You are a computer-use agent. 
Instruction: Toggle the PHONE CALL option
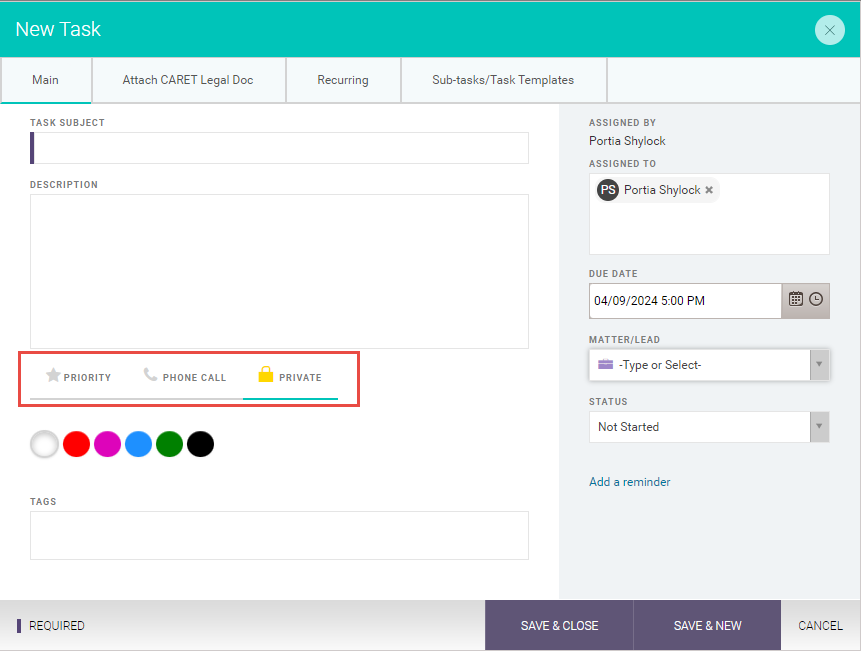click(184, 377)
